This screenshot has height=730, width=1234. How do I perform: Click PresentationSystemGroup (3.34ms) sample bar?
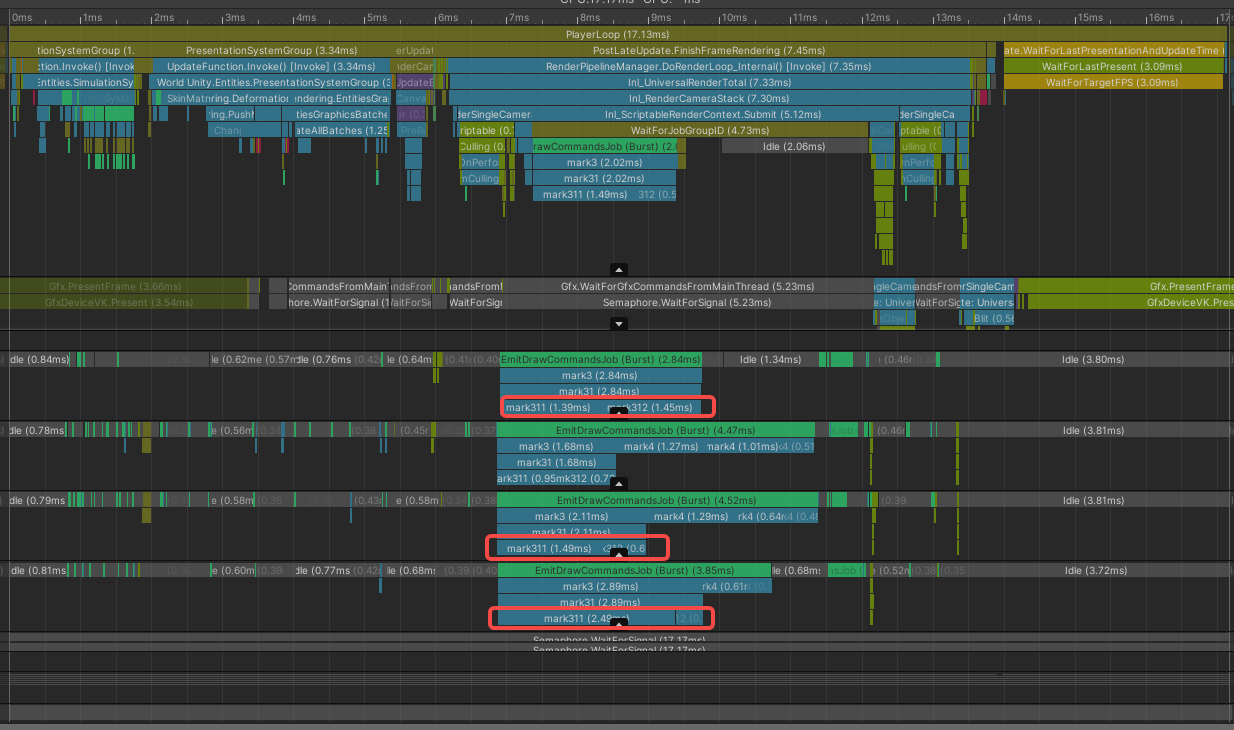tap(270, 51)
